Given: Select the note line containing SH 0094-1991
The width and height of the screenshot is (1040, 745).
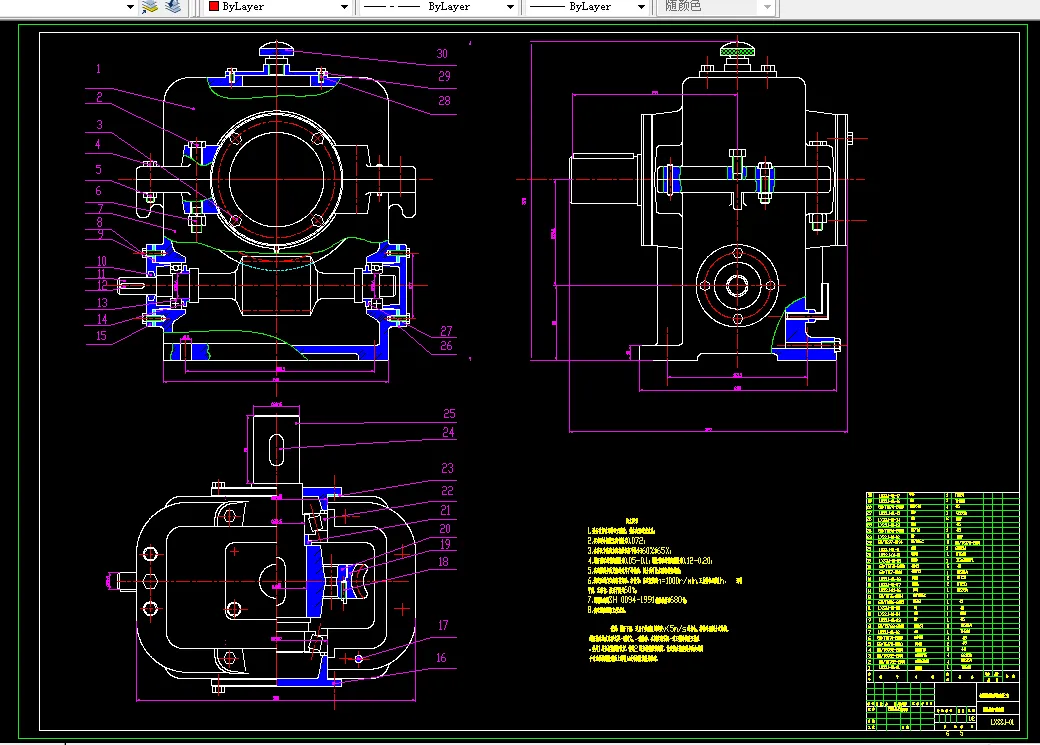Looking at the screenshot, I should (x=637, y=600).
